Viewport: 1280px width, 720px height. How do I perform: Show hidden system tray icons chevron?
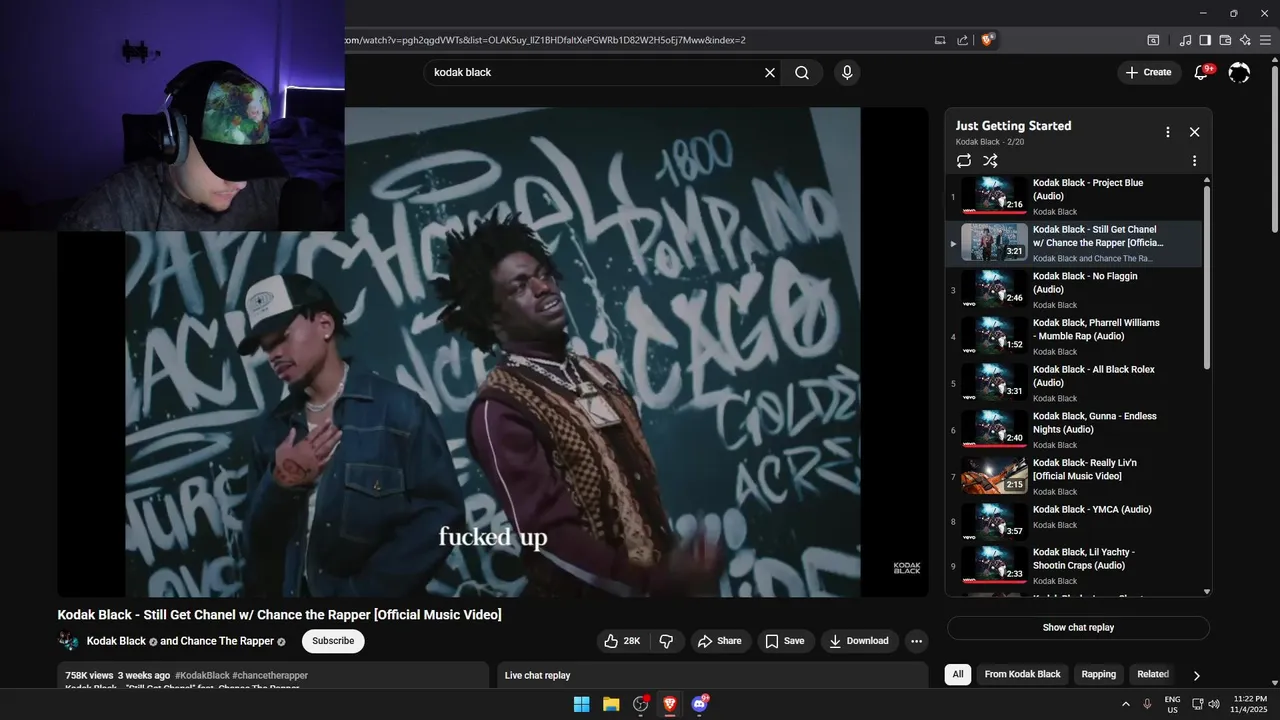coord(1125,704)
